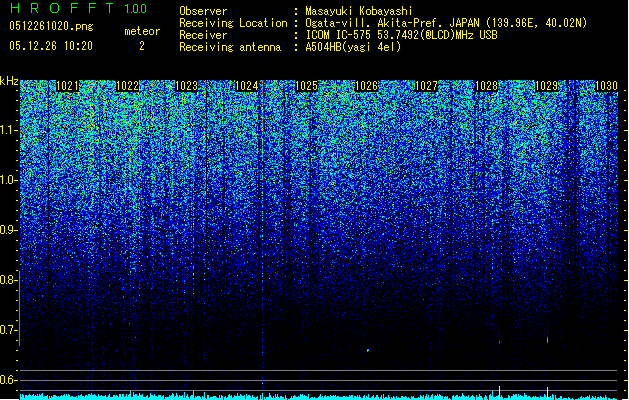Viewport: 629px width, 400px height.
Task: Click the 1027 time marker
Action: pos(426,86)
